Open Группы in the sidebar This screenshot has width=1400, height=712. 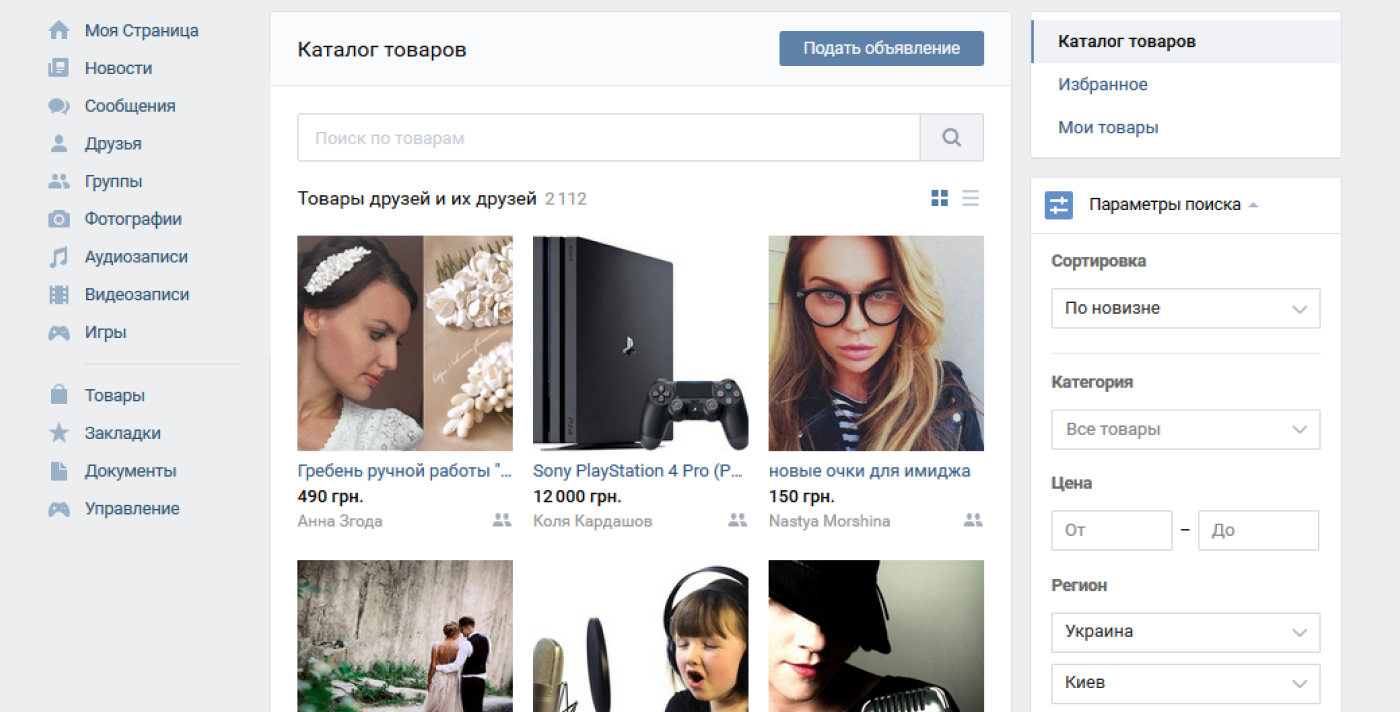coord(113,182)
